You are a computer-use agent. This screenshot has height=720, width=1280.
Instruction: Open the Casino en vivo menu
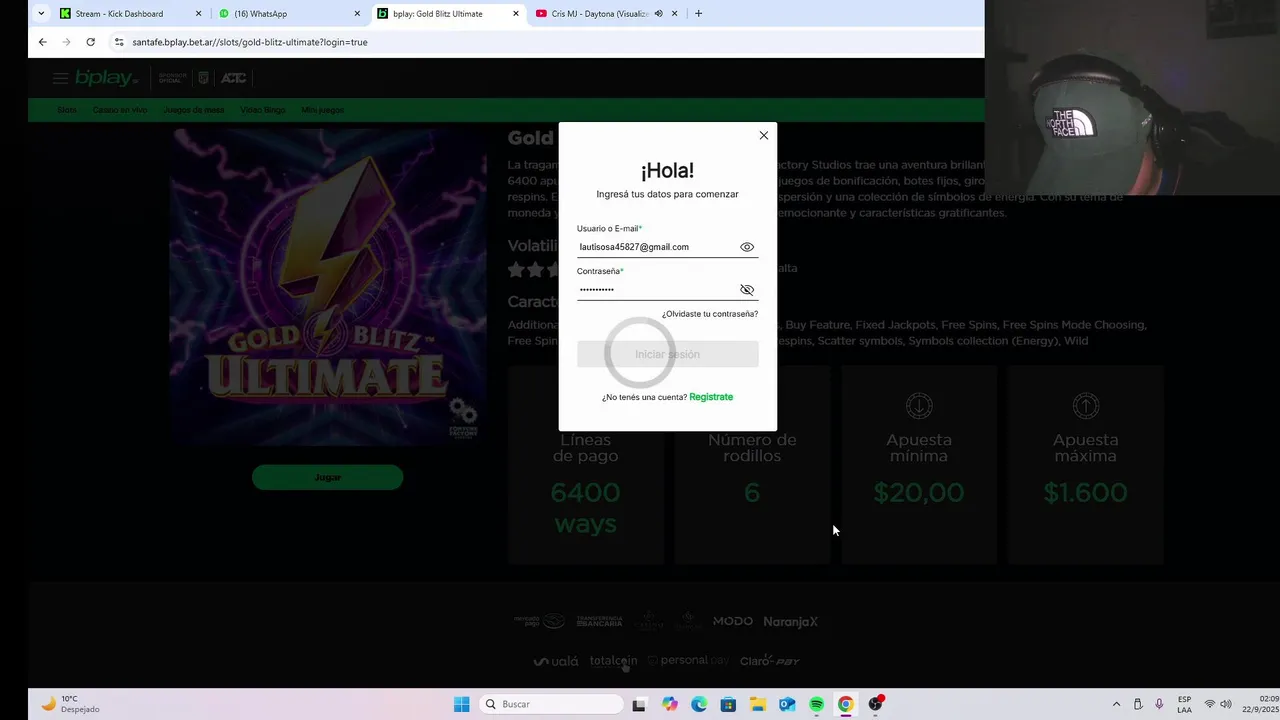(x=120, y=110)
